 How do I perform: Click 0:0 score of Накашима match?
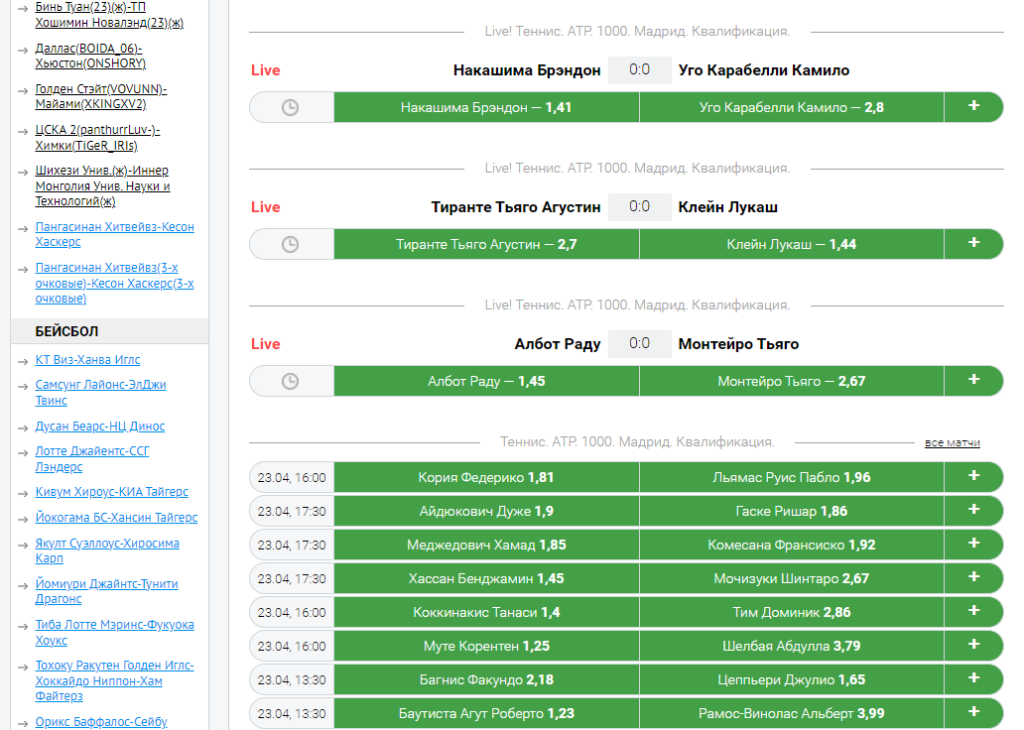tap(639, 70)
